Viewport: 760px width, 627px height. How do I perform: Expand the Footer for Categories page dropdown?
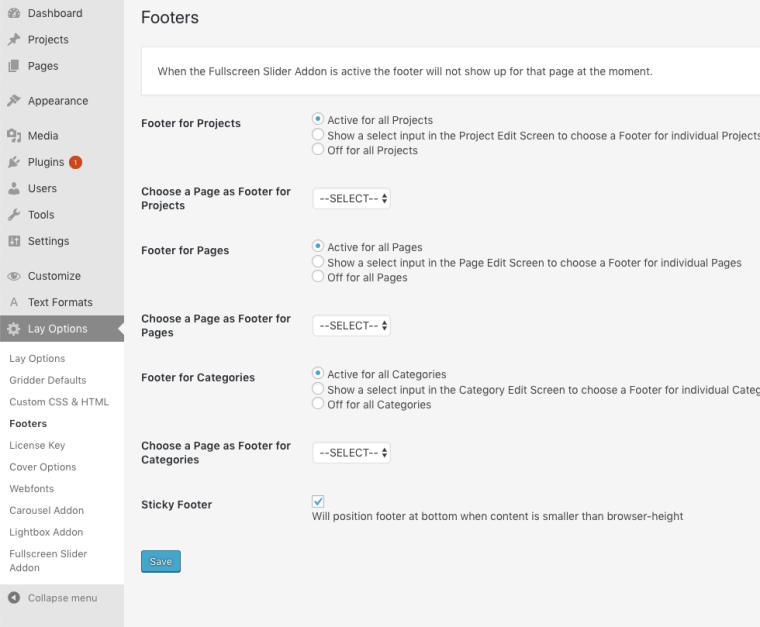point(351,453)
